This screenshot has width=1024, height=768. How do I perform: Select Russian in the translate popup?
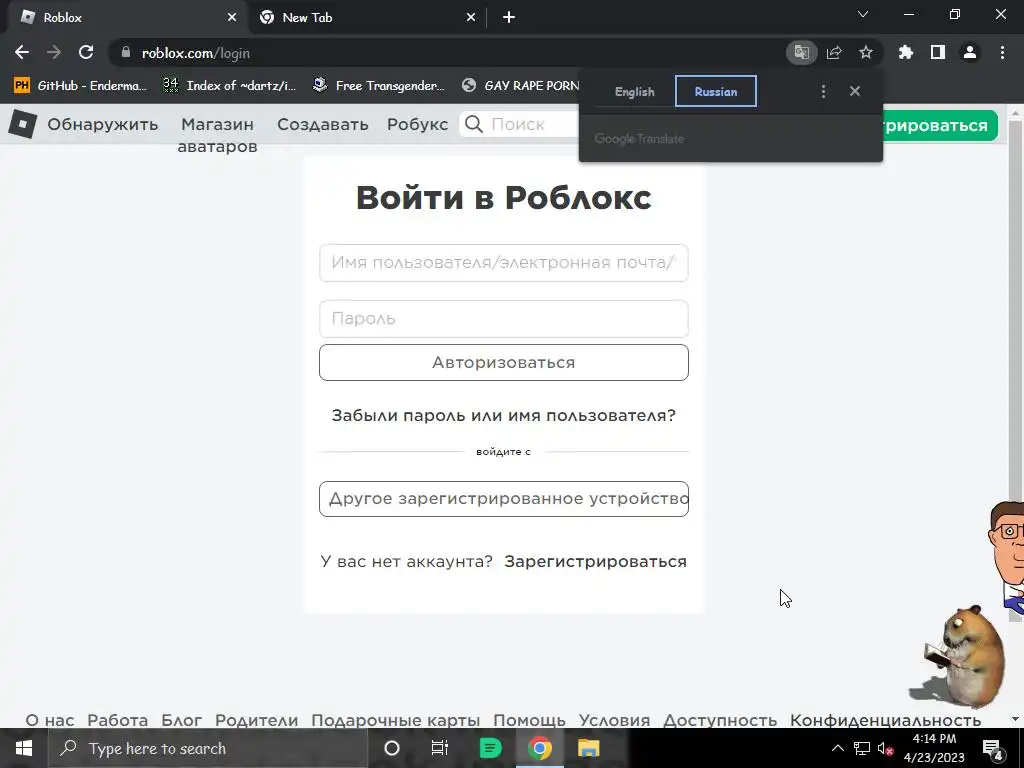[716, 91]
